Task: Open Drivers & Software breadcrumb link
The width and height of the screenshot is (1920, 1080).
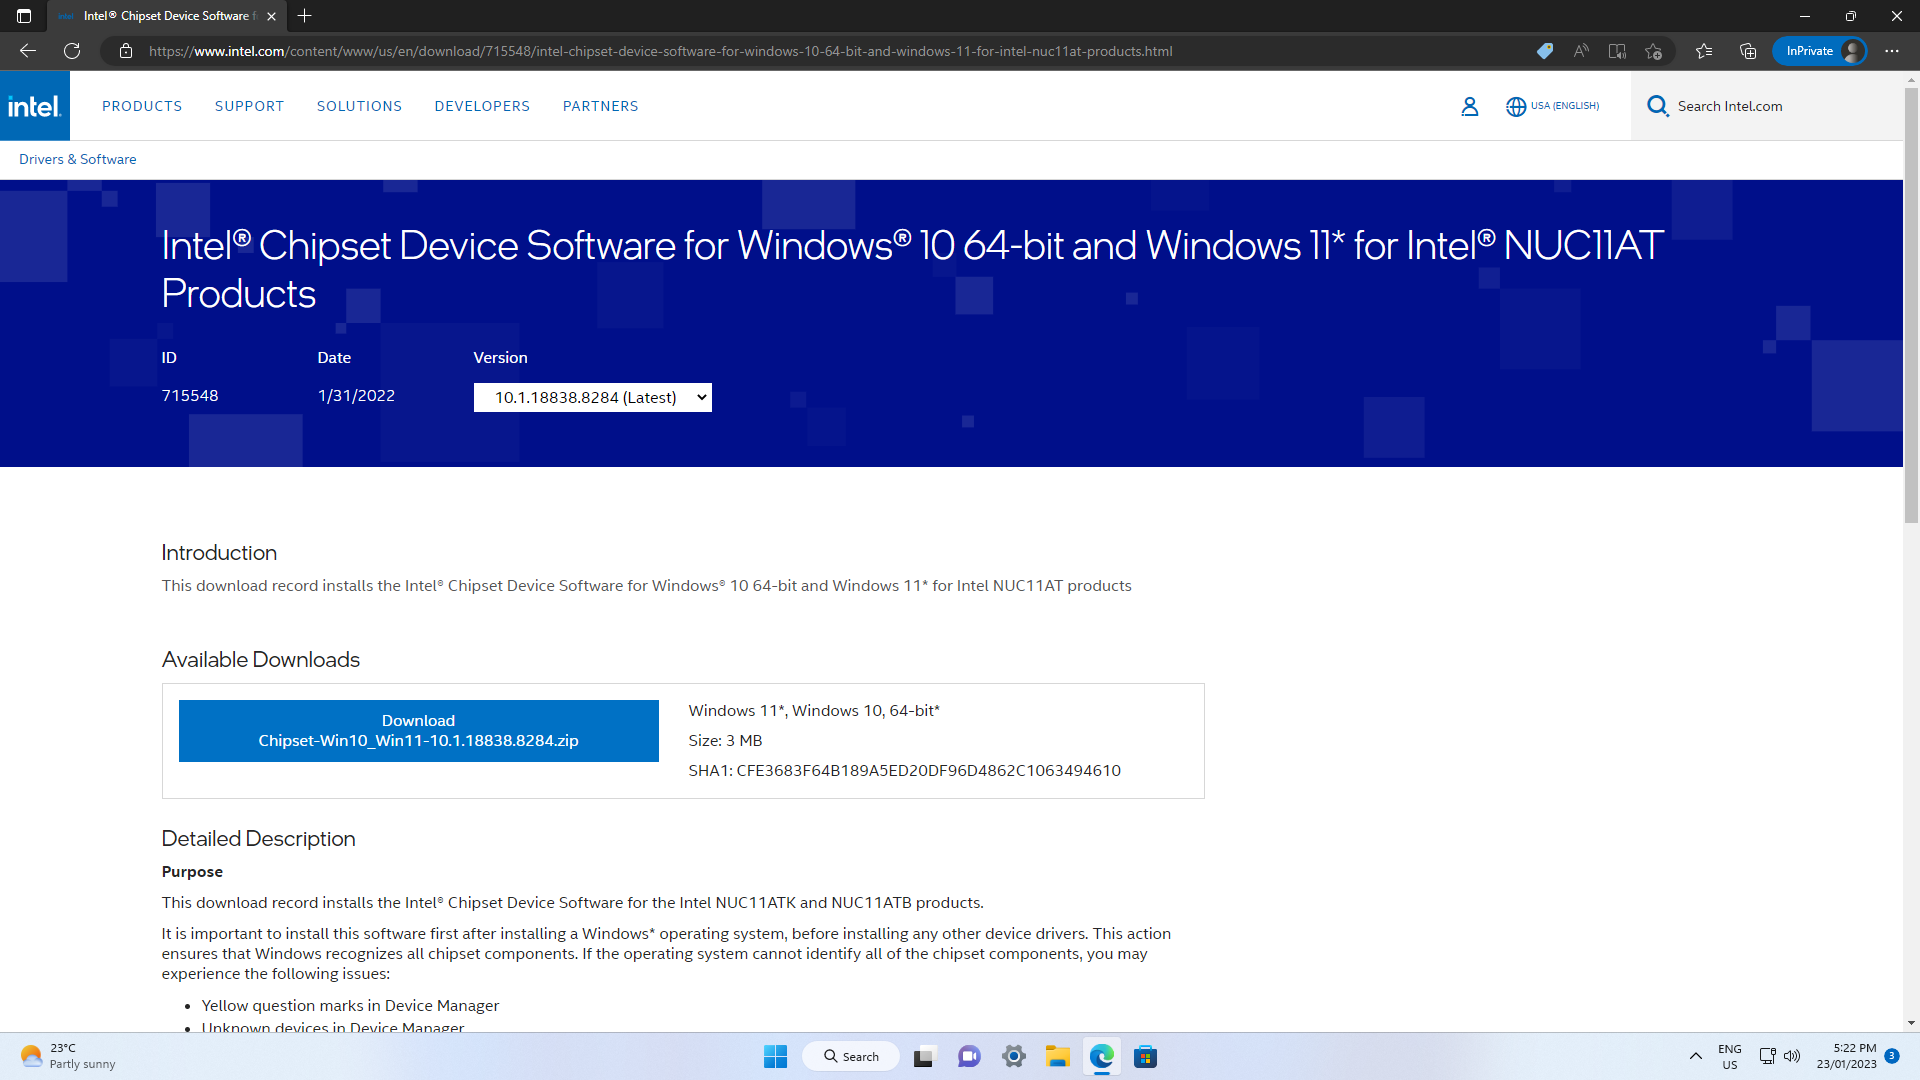Action: click(77, 159)
